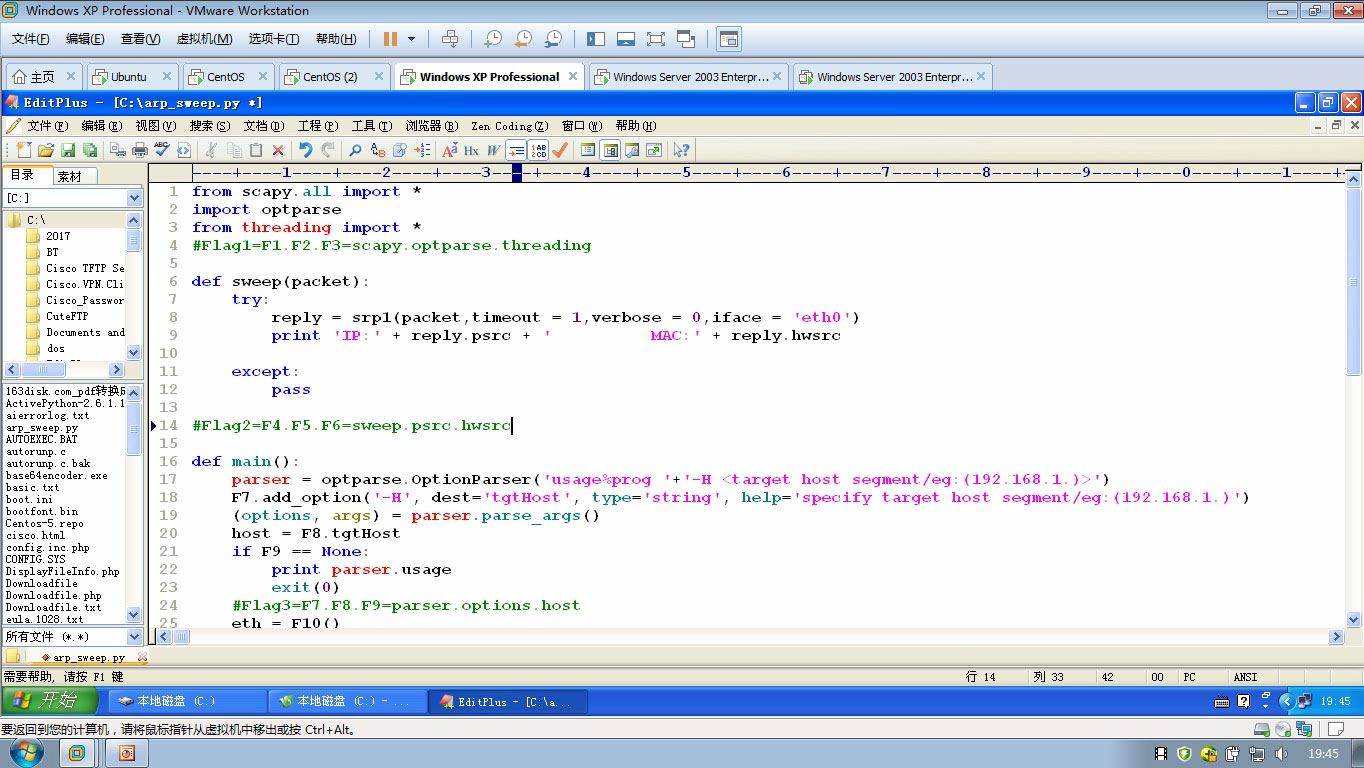Select AUTOEXEC.BAT in the file list
Image resolution: width=1364 pixels, height=768 pixels.
[x=41, y=439]
